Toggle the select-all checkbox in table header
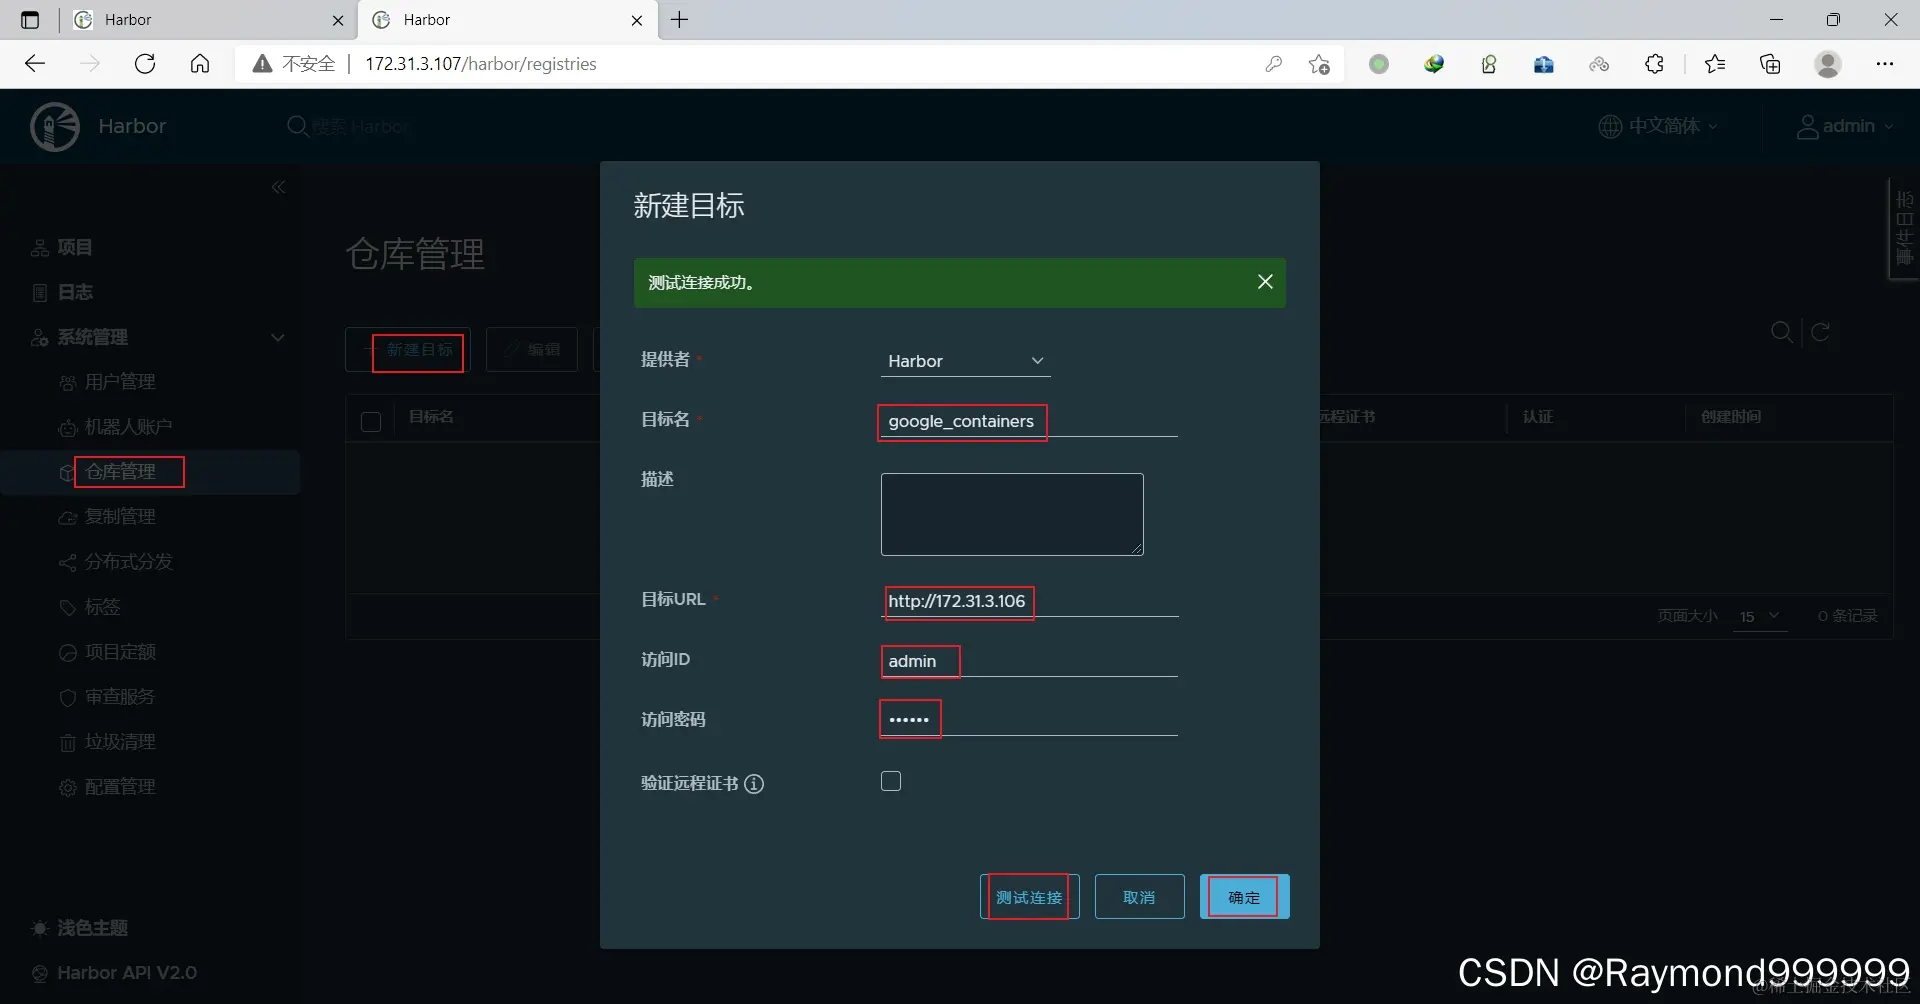This screenshot has width=1920, height=1004. point(371,421)
